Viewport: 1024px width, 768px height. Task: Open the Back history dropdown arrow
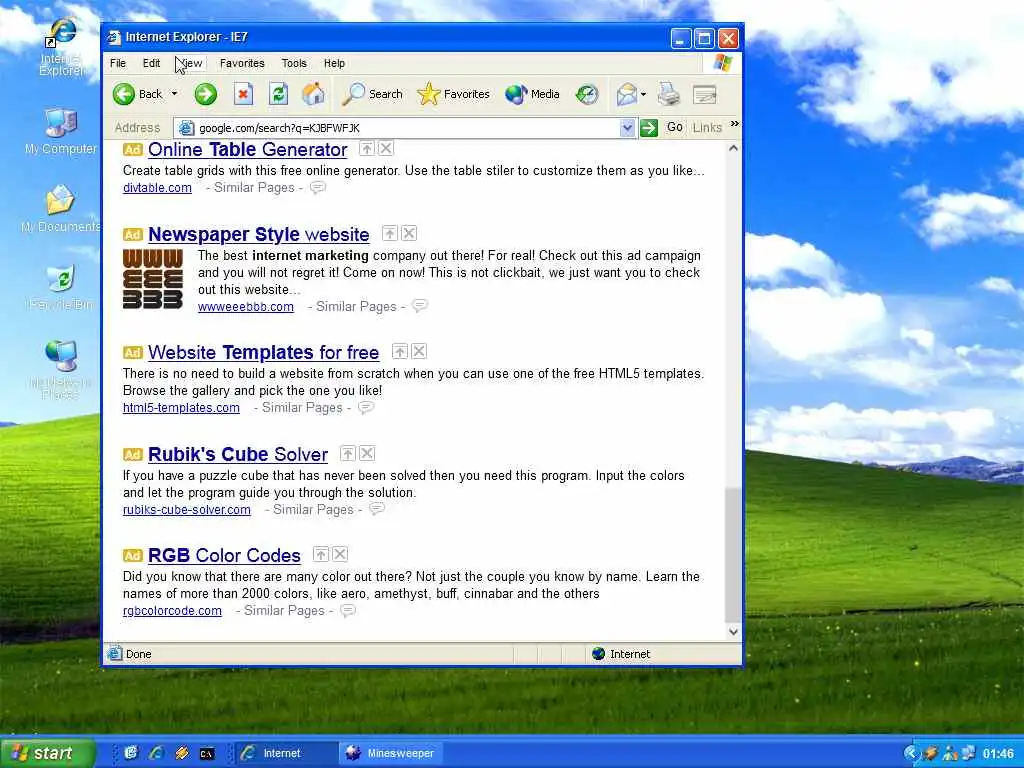click(x=174, y=94)
